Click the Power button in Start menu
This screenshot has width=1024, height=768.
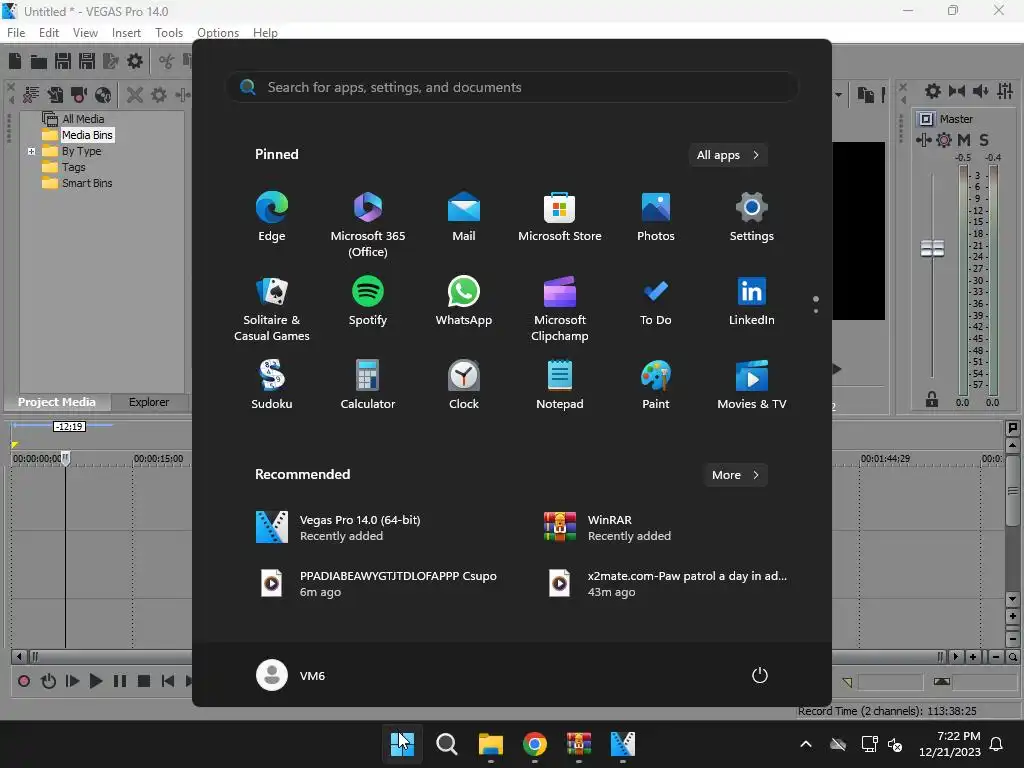[x=760, y=675]
